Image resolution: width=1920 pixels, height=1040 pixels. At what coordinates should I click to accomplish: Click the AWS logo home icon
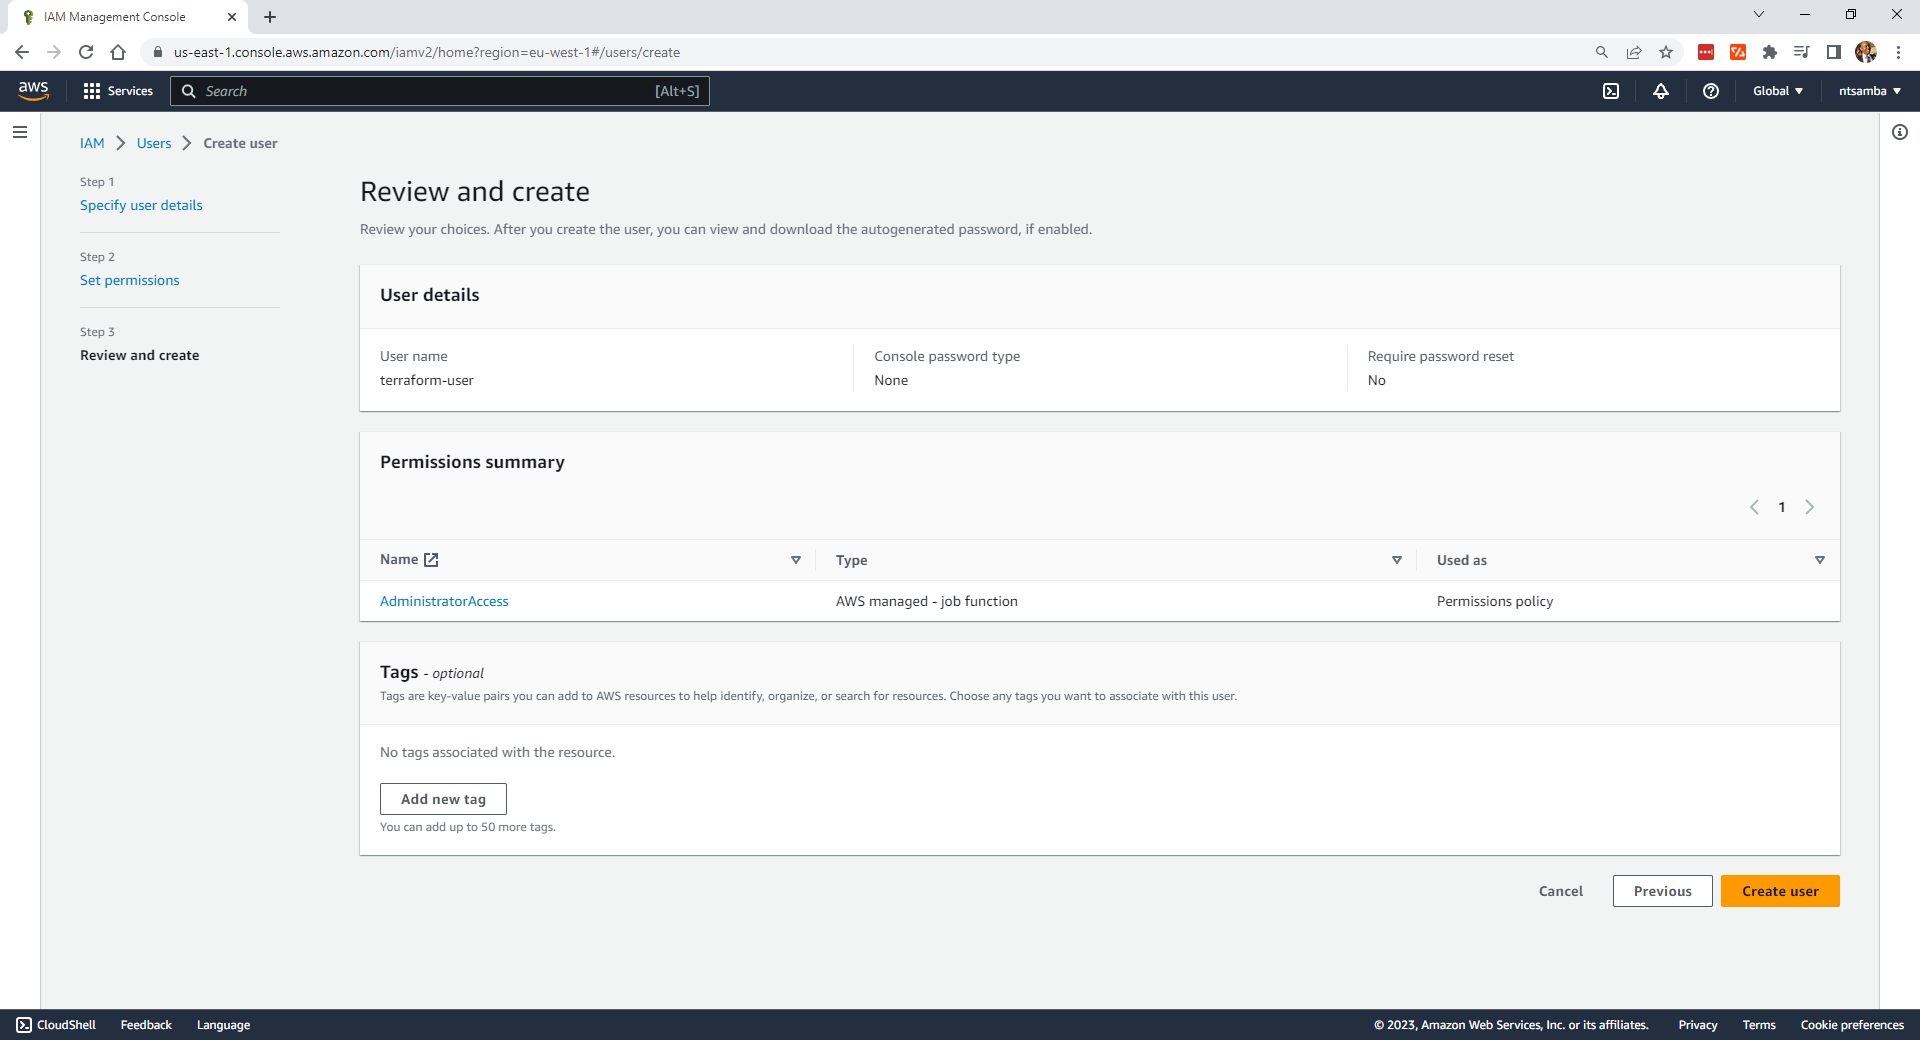pos(33,91)
